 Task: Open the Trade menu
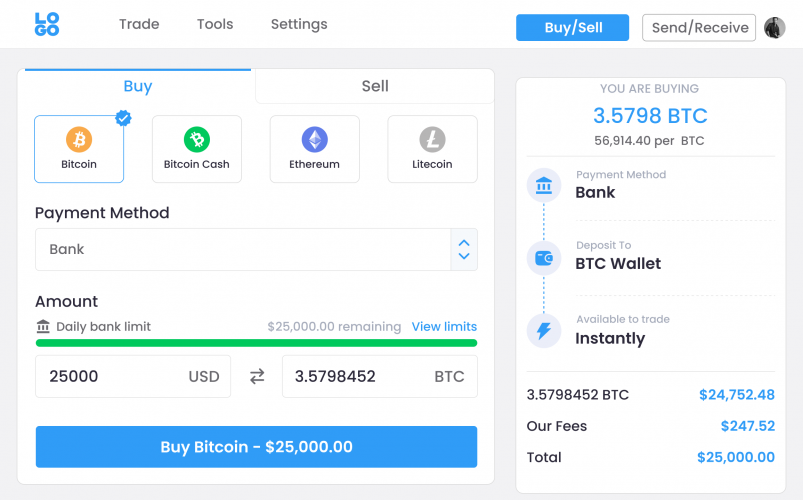click(139, 24)
